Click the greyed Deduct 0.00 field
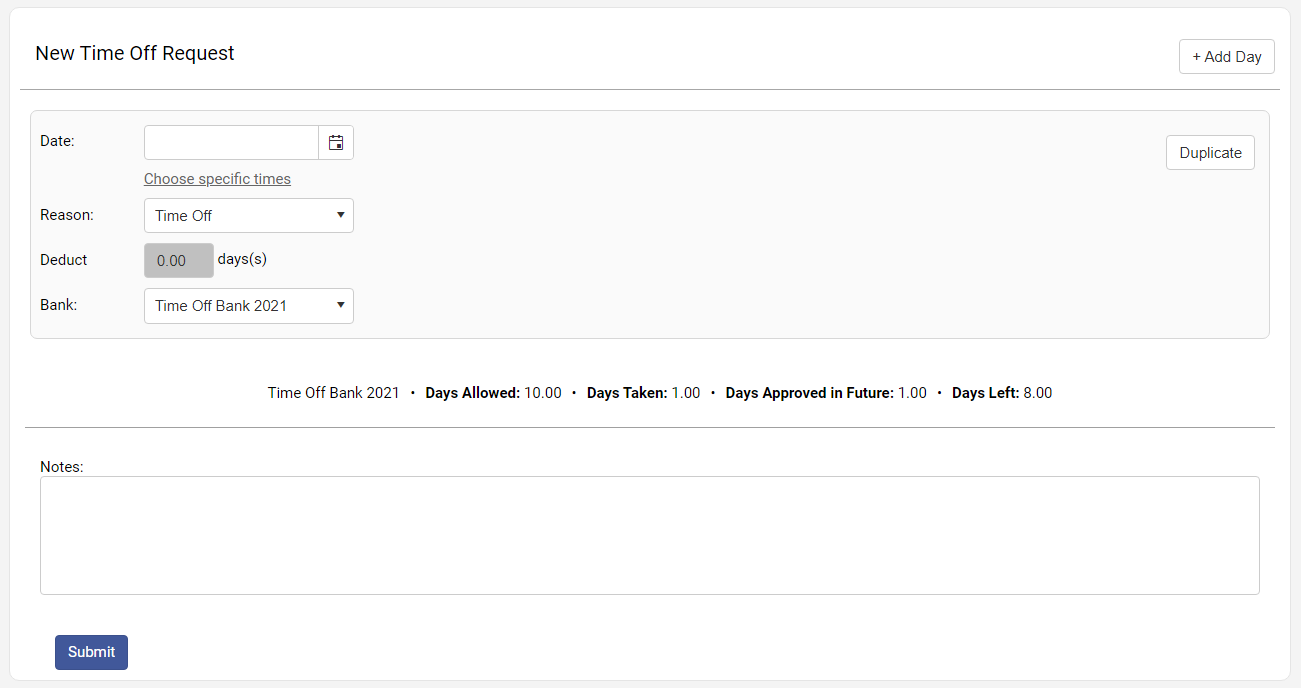Screen dimensions: 1301x688 coord(179,260)
